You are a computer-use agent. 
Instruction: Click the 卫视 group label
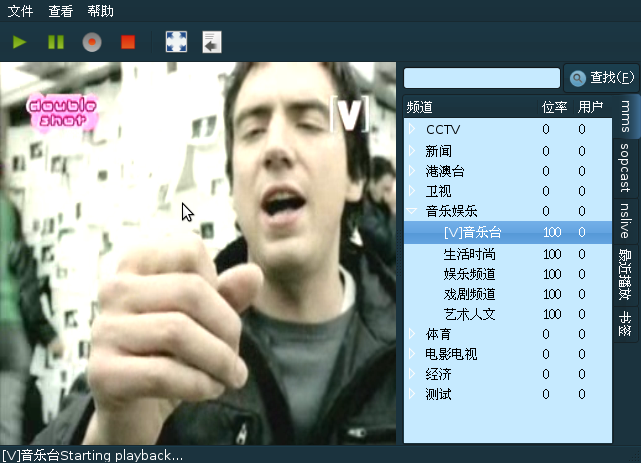pos(438,191)
